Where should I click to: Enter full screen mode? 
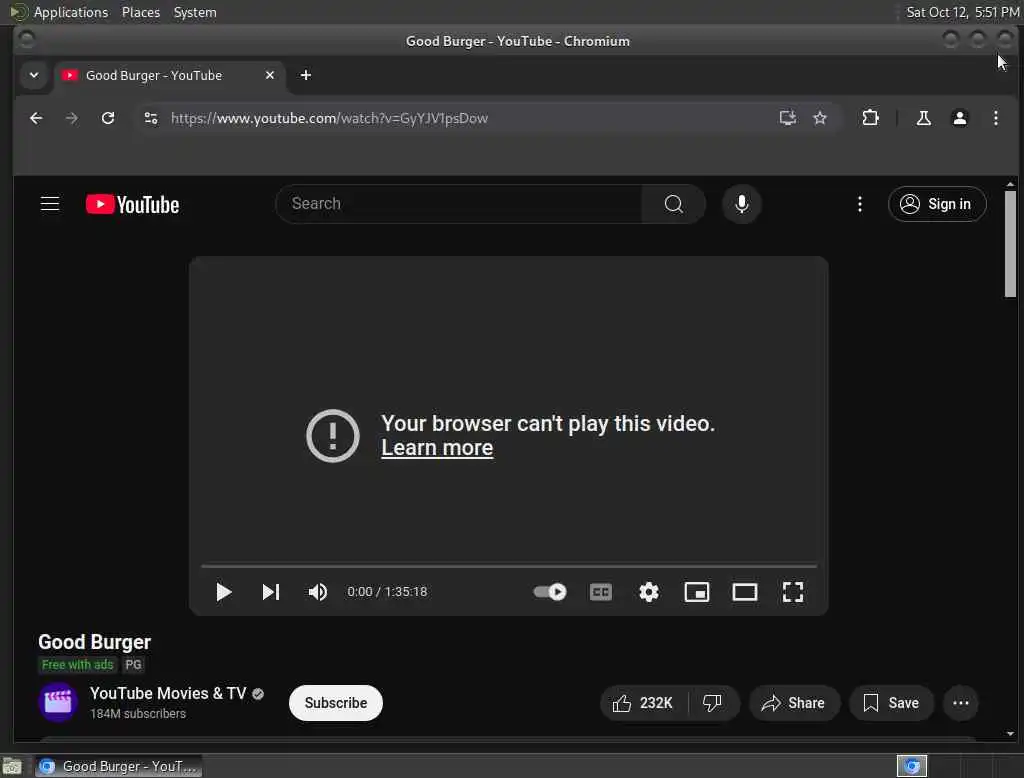click(x=792, y=592)
